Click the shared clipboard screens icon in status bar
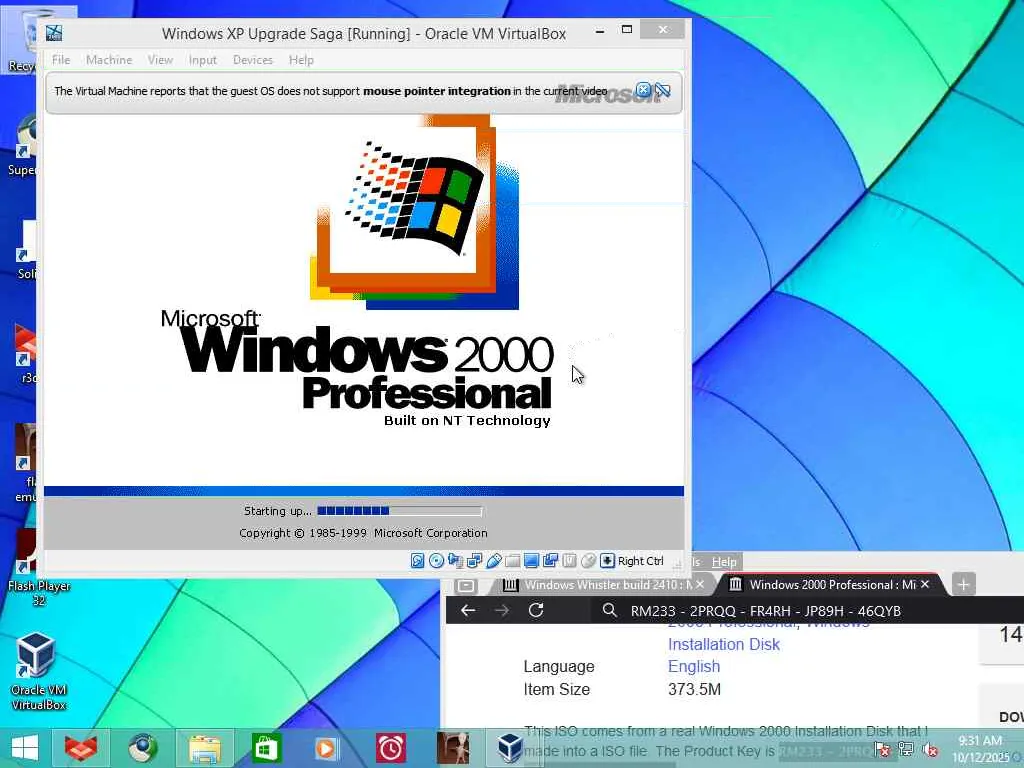 [x=551, y=560]
